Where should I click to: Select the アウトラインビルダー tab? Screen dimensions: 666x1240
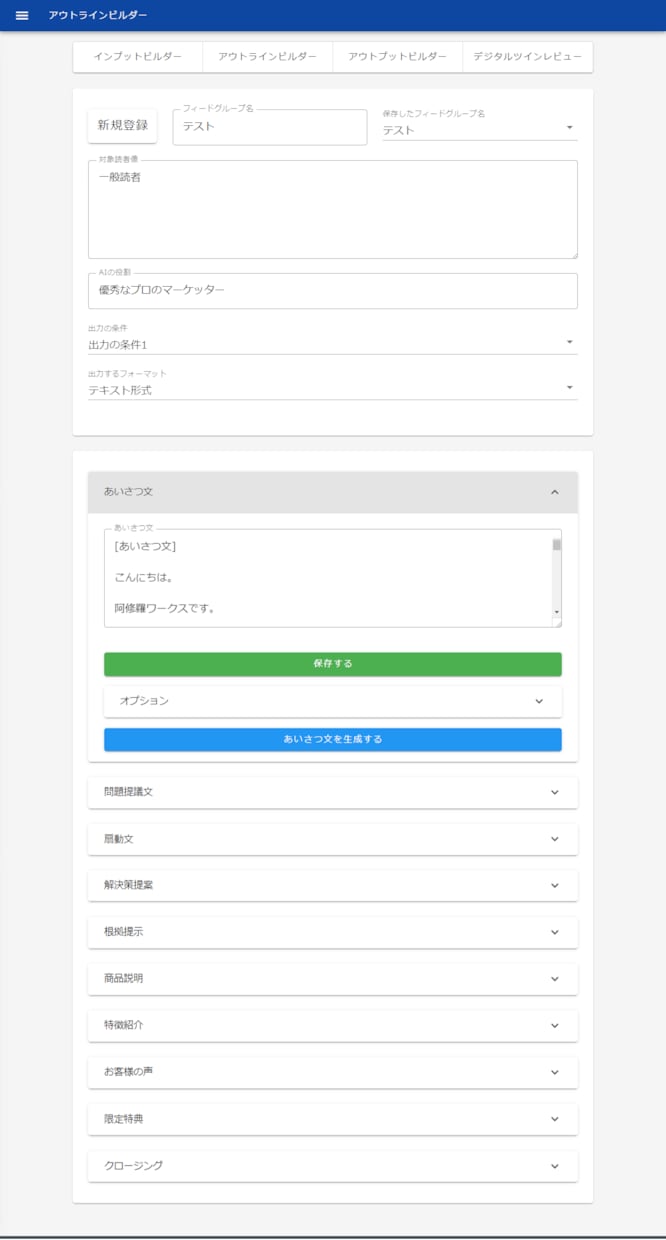(x=268, y=57)
